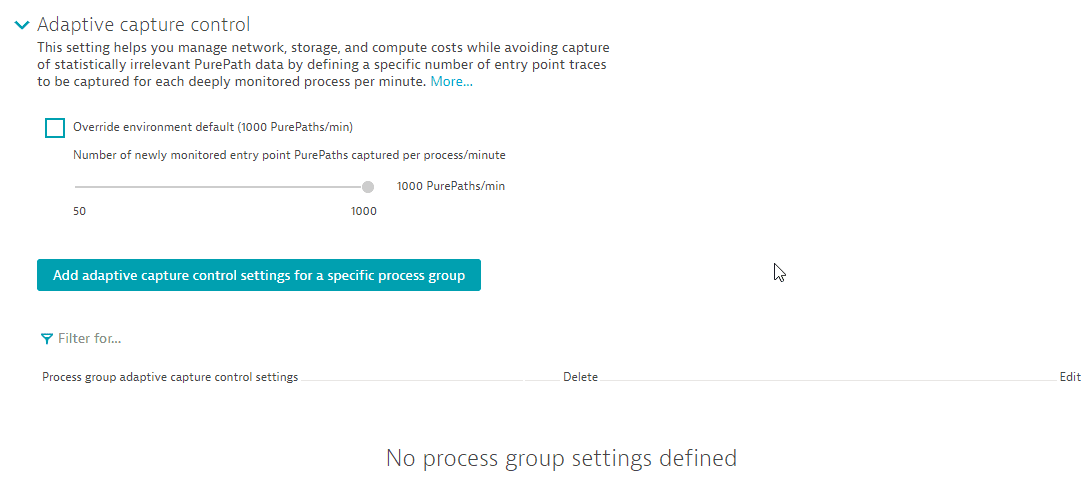The image size is (1092, 484).
Task: Click the Override environment default label text
Action: coord(212,127)
